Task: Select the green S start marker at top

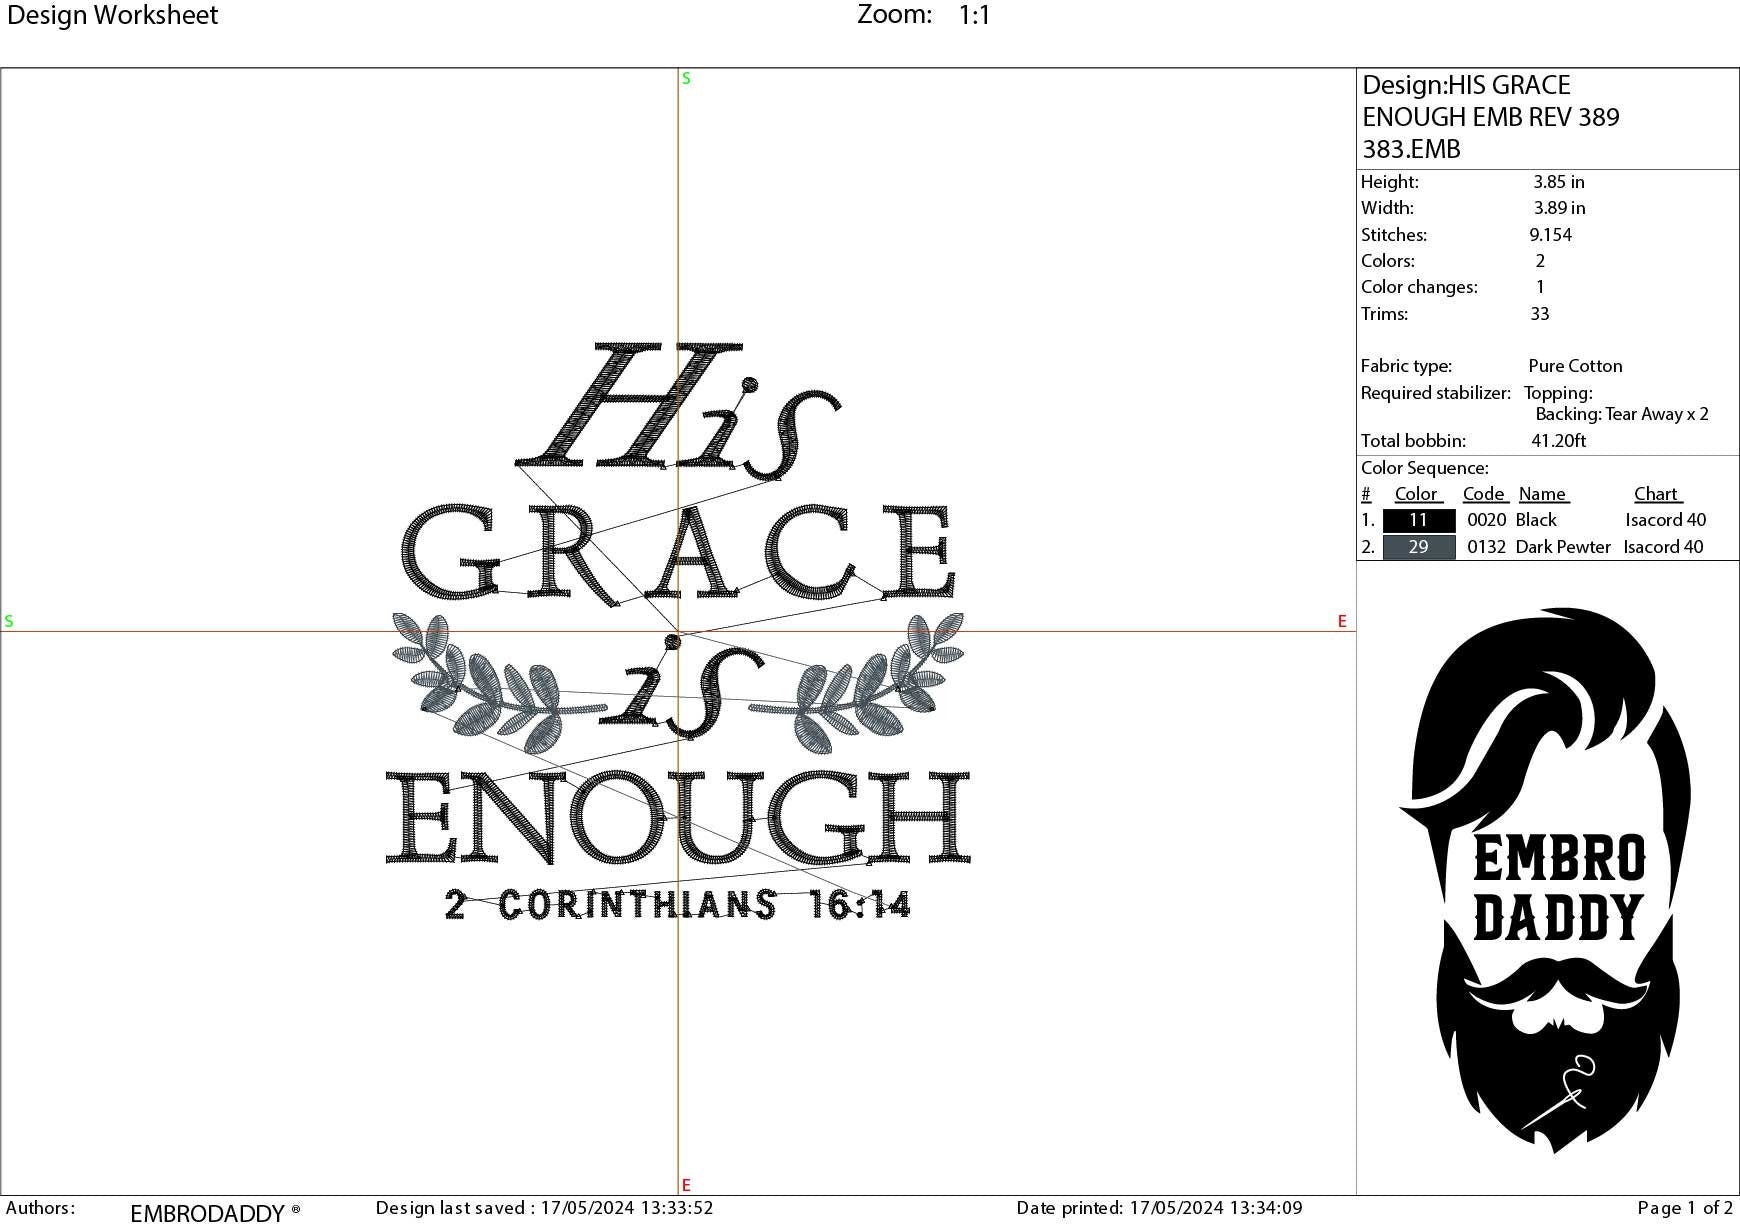Action: pyautogui.click(x=685, y=78)
